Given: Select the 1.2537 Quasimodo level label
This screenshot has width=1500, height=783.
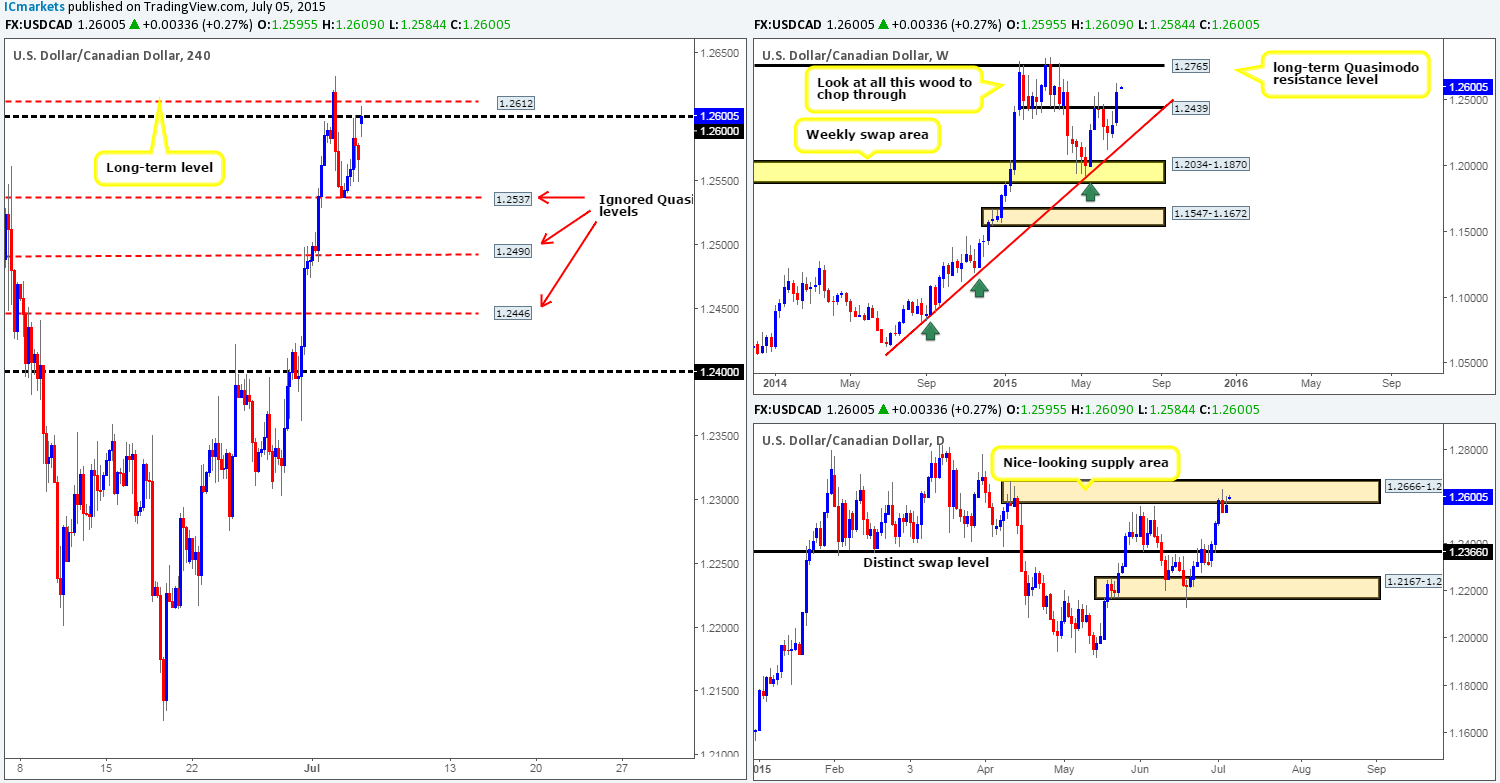Looking at the screenshot, I should [x=515, y=198].
